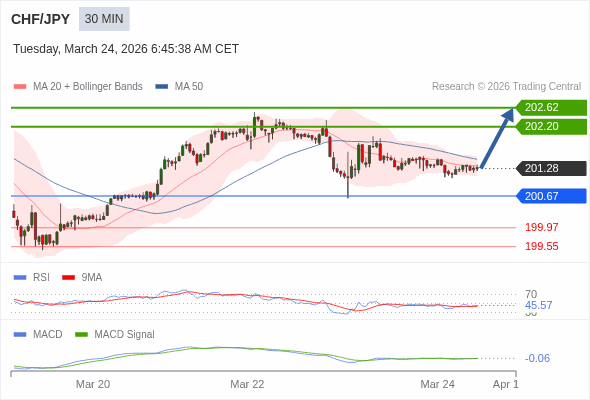The width and height of the screenshot is (590, 400).
Task: Click the 9MA legend label
Action: coord(92,278)
